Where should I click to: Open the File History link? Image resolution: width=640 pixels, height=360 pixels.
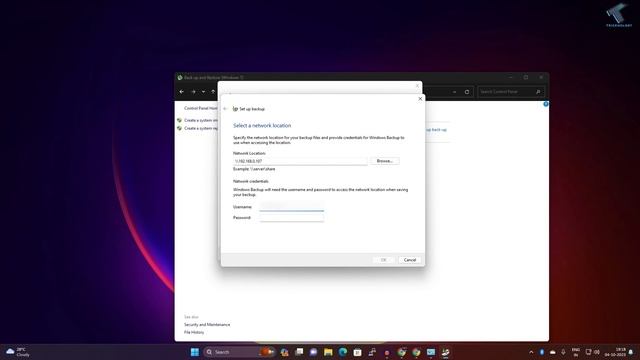pos(194,332)
